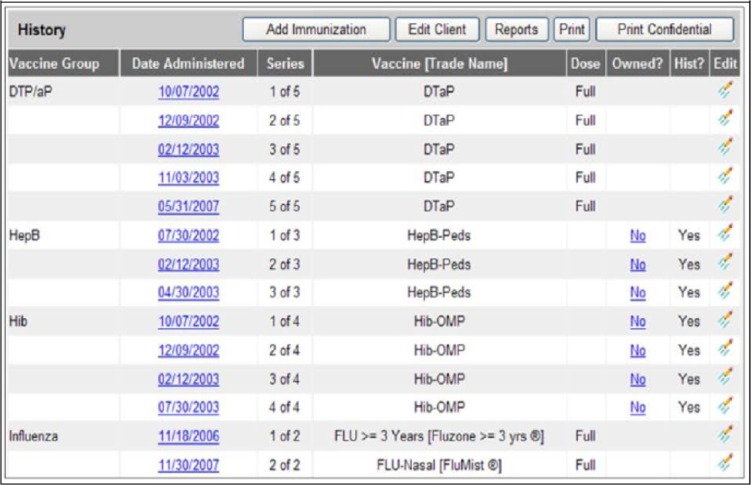
Task: Open the 02/12/2003 HepB date link
Action: click(x=189, y=265)
